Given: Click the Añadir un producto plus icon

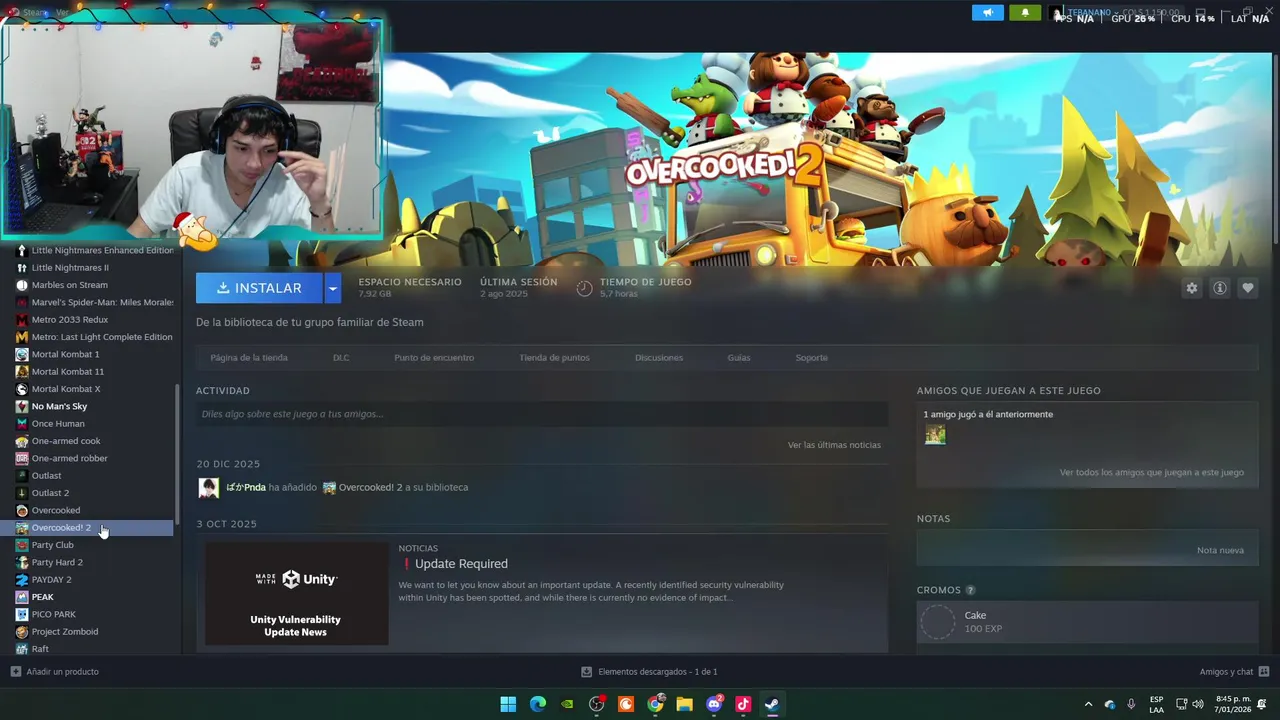Looking at the screenshot, I should point(15,672).
